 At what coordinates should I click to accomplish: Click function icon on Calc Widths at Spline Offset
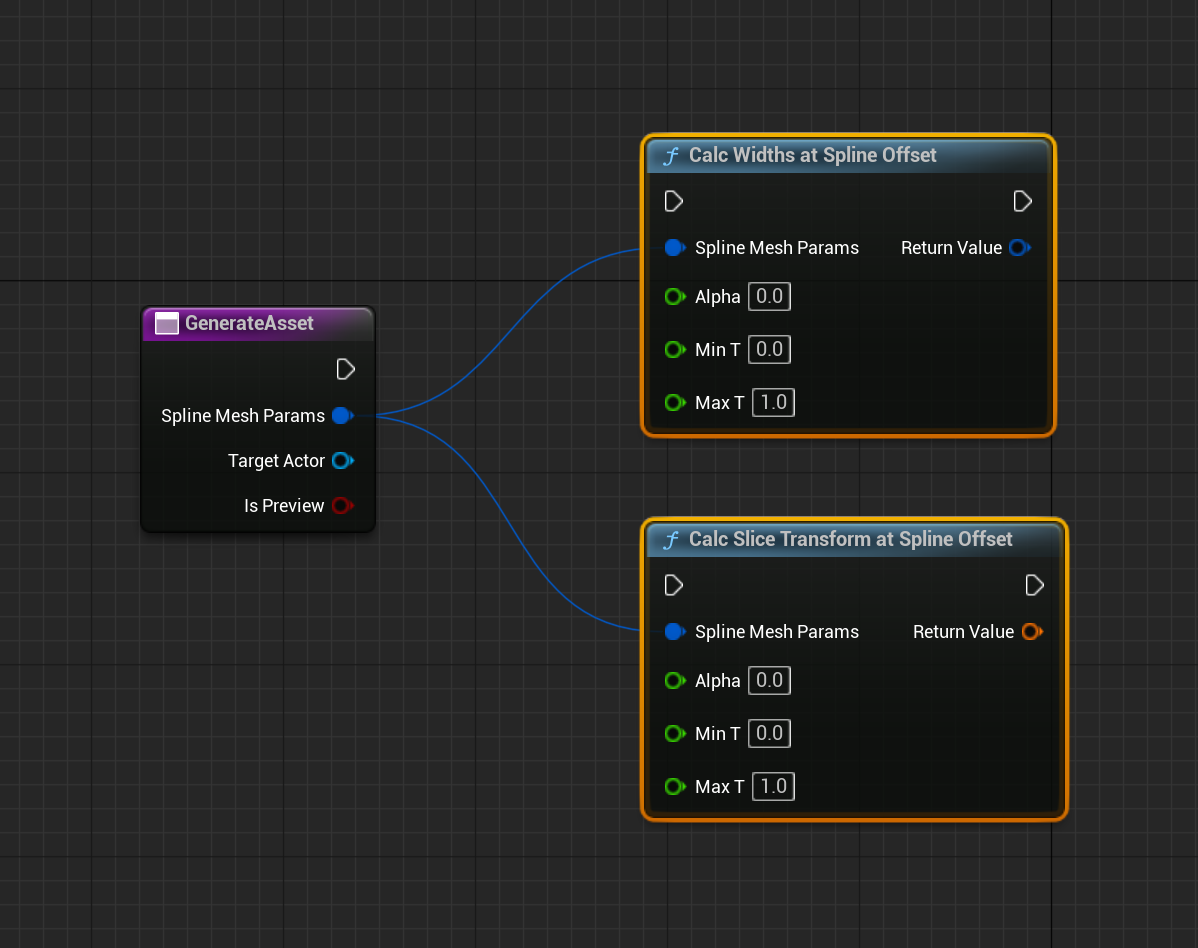pos(671,156)
